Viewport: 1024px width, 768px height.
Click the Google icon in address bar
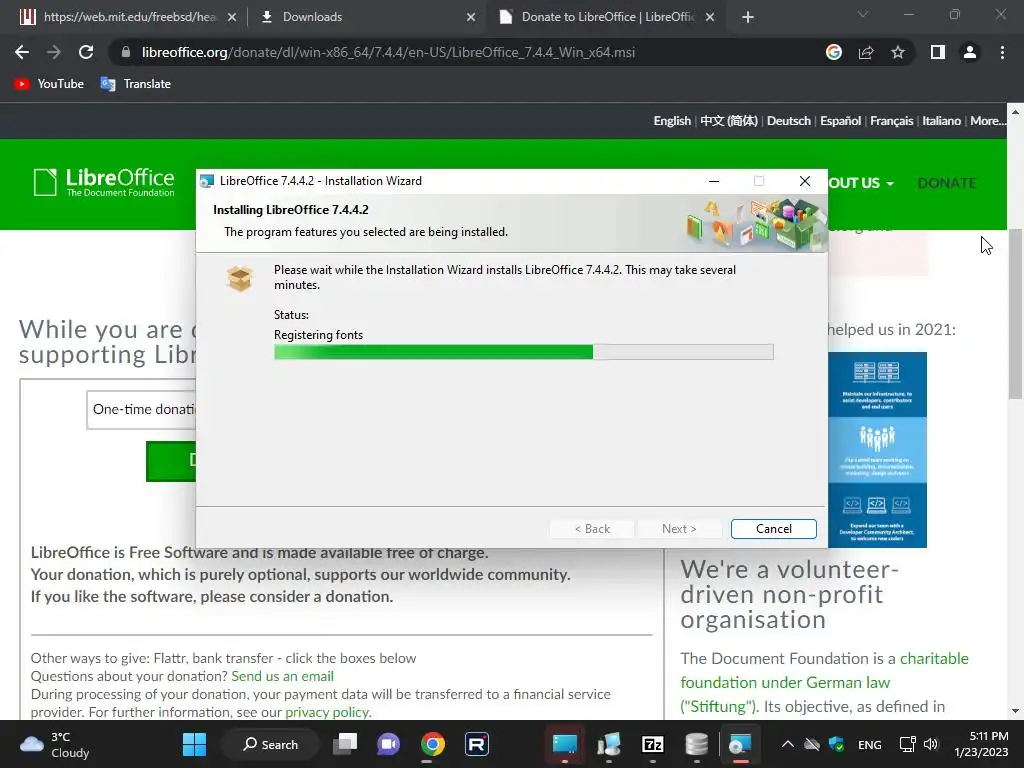click(x=834, y=52)
